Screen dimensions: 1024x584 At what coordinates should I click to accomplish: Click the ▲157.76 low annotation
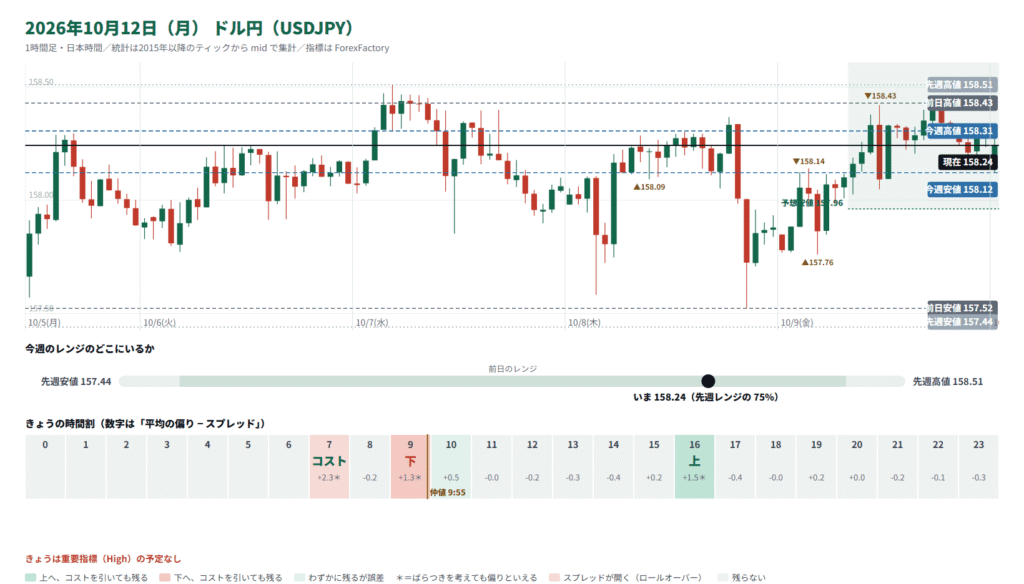click(818, 263)
